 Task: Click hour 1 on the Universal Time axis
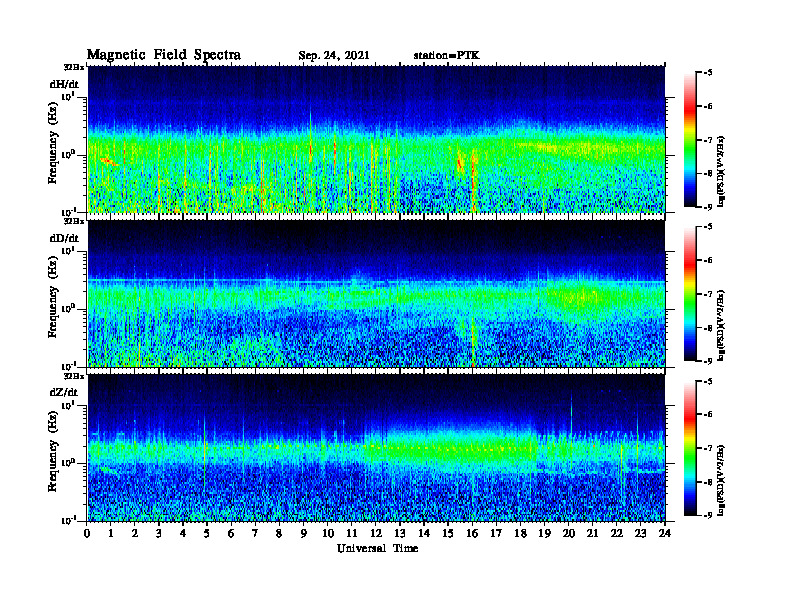[x=111, y=534]
